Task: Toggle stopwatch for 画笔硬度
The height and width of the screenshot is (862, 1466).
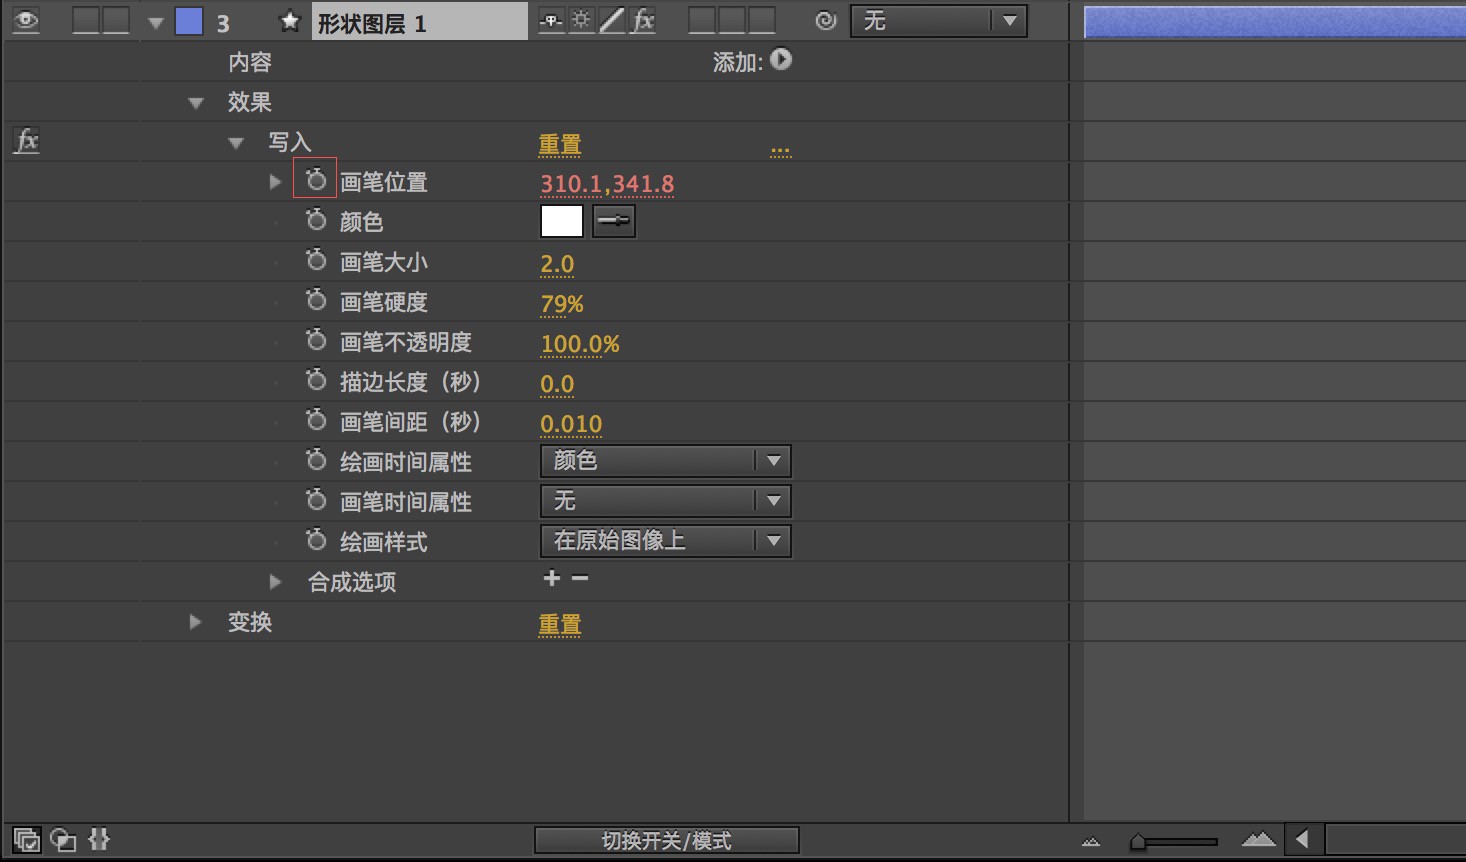Action: point(316,300)
